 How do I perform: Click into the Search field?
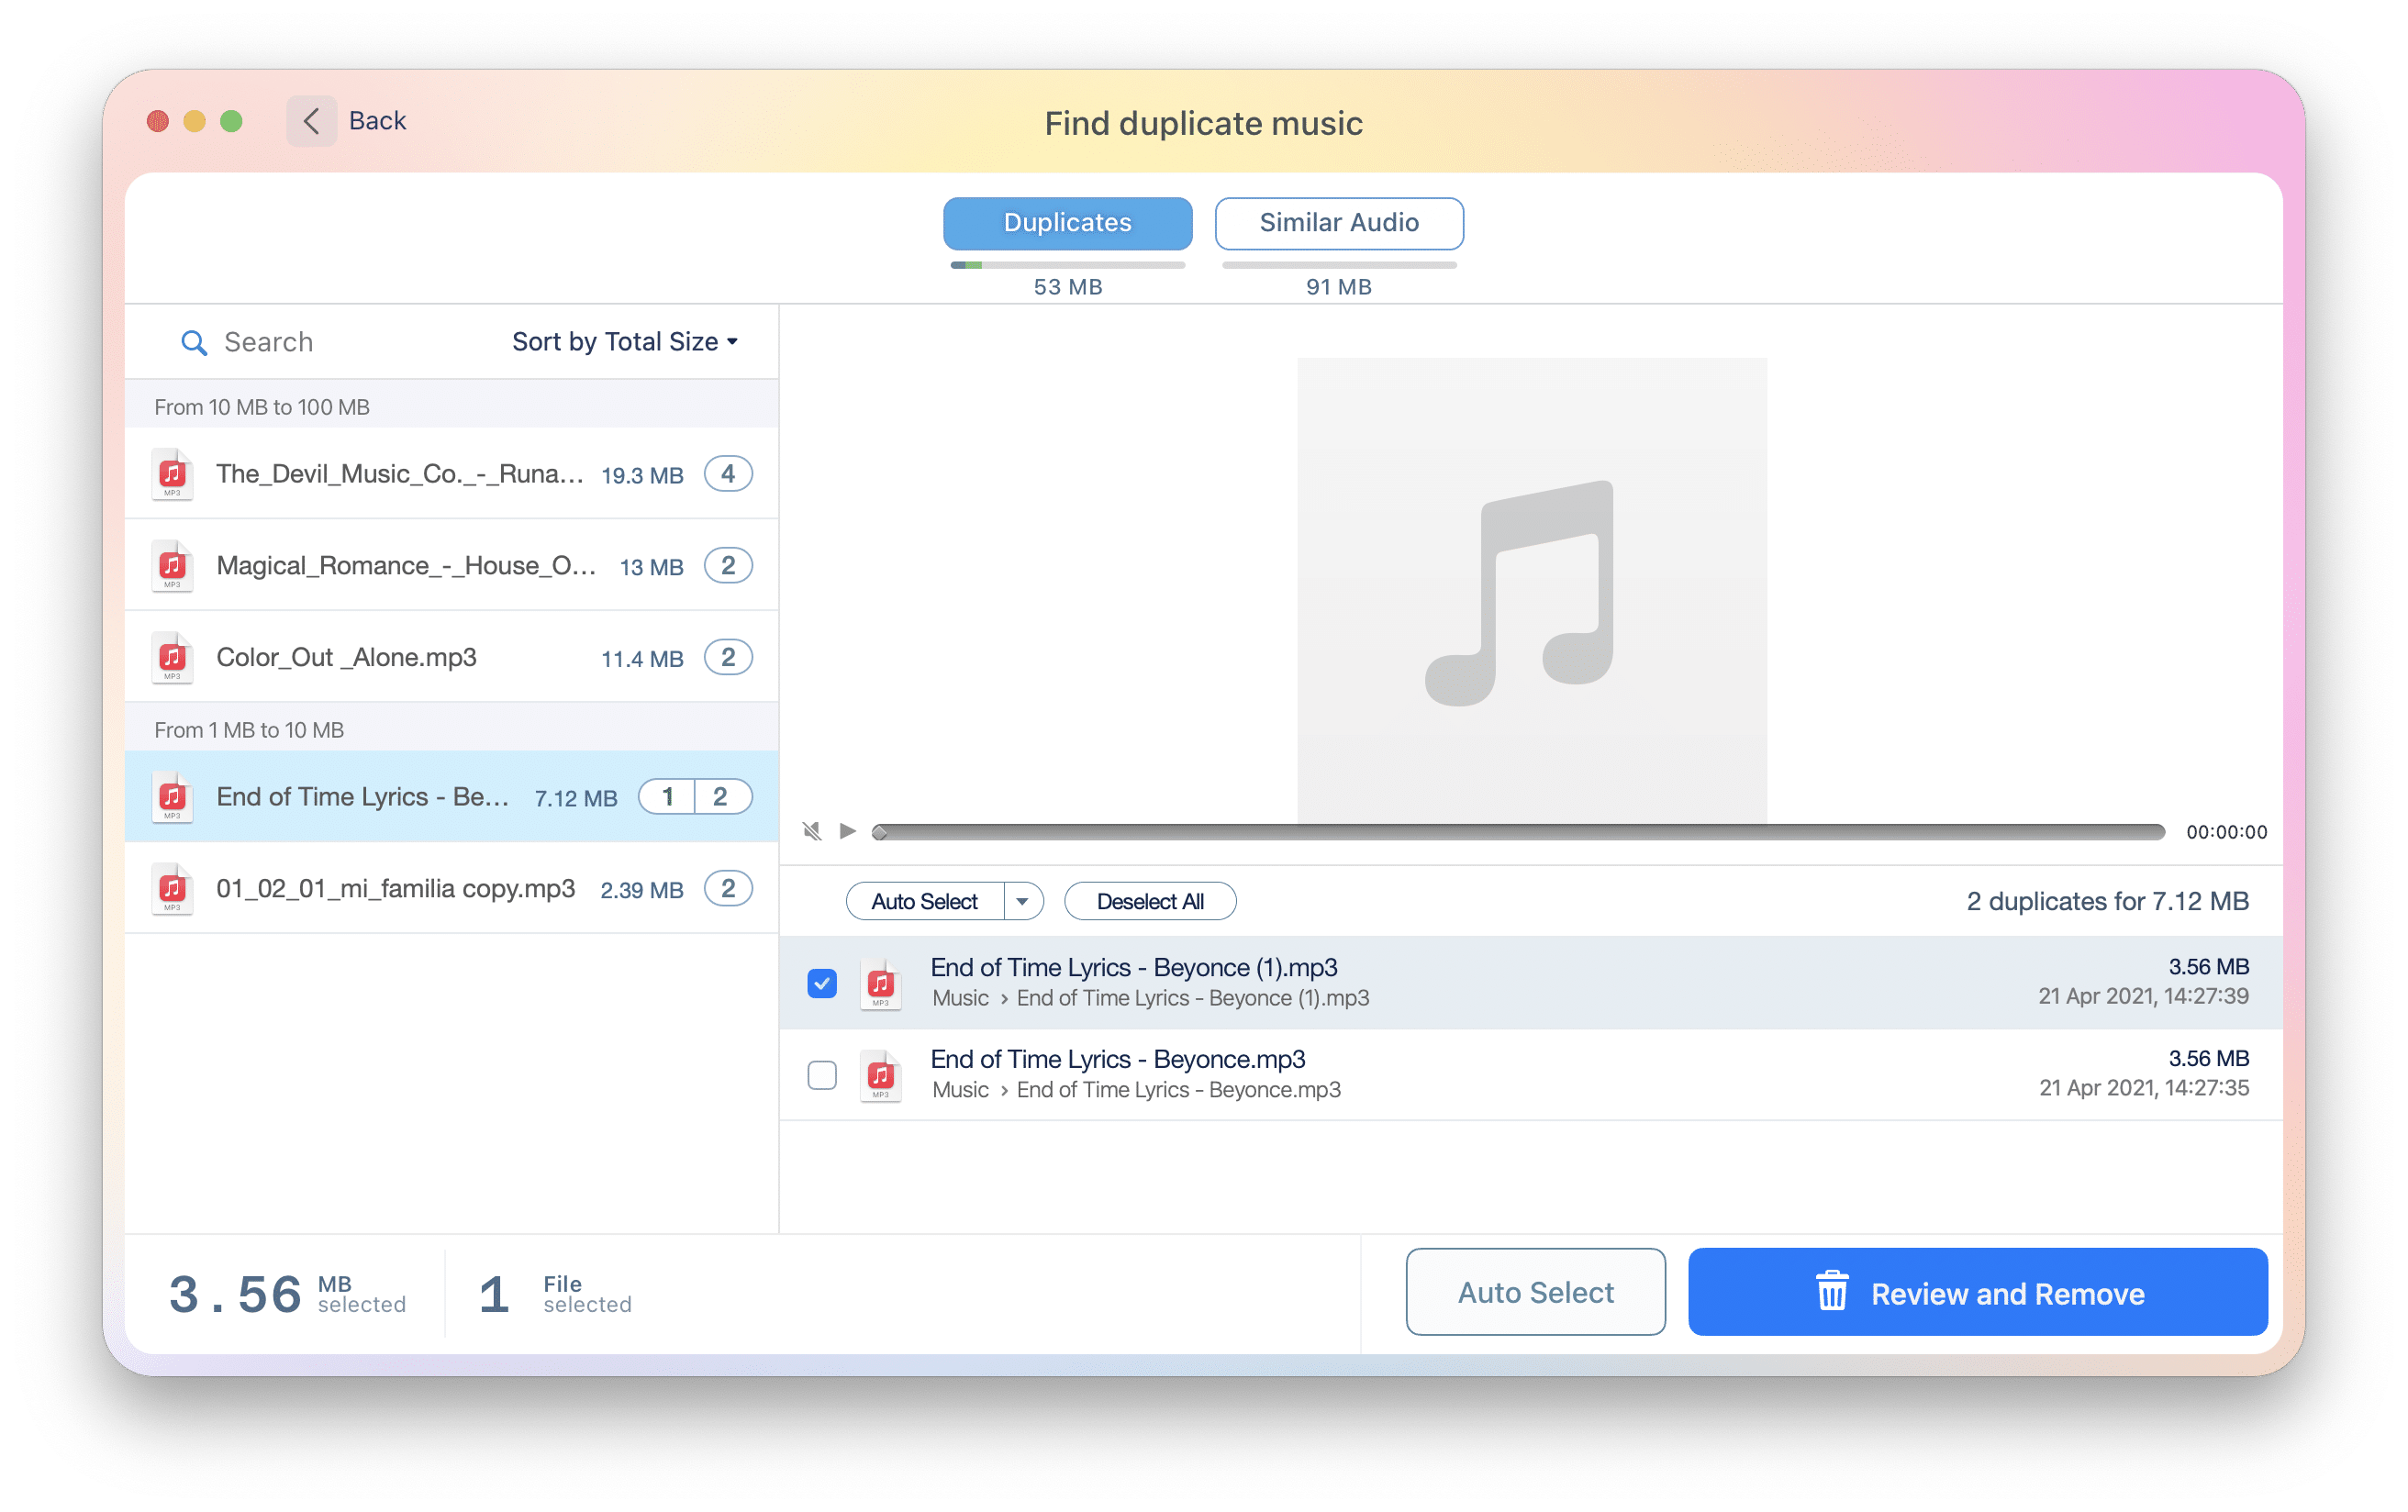coord(340,342)
